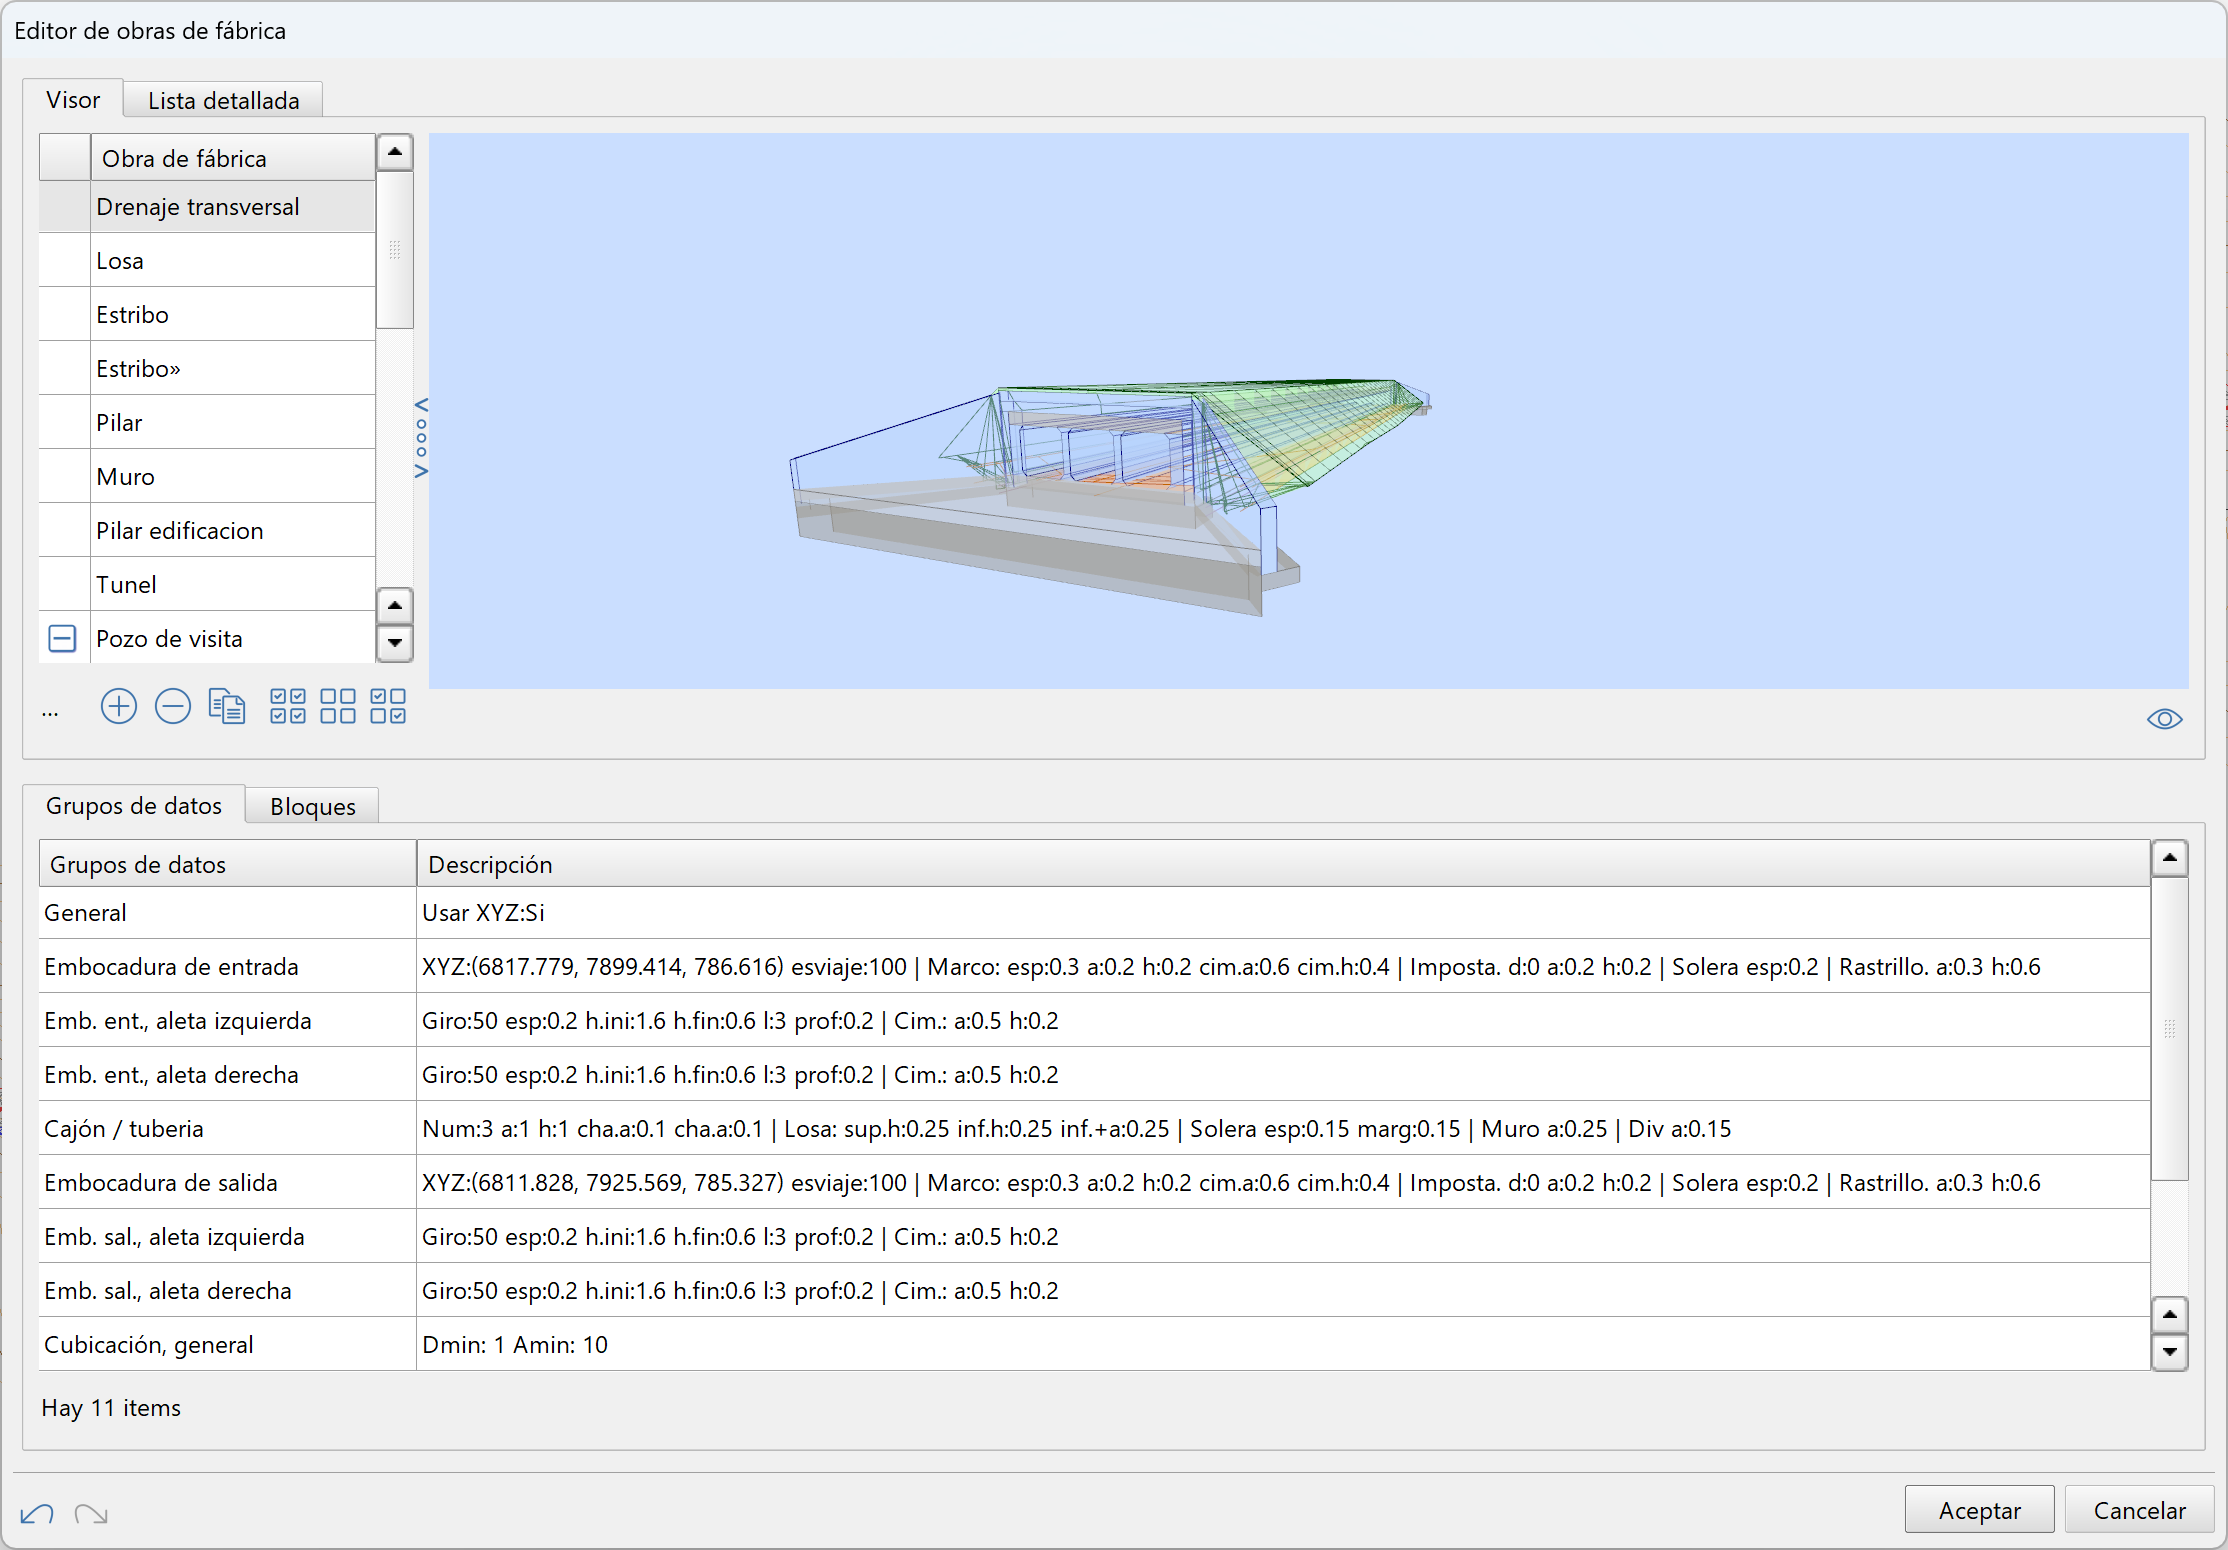This screenshot has width=2228, height=1550.
Task: Toggle the eye visibility icon in viewer
Action: (2164, 719)
